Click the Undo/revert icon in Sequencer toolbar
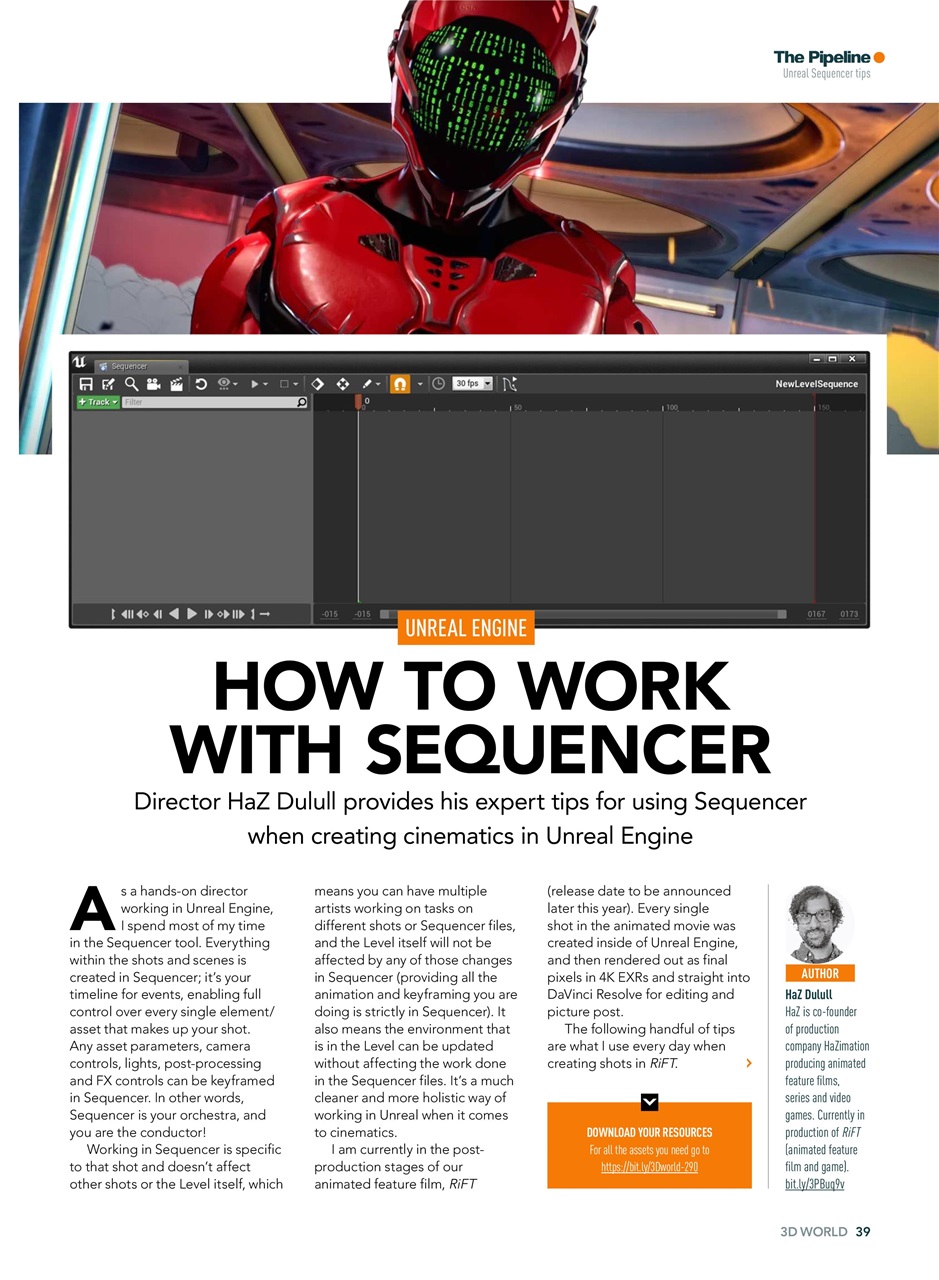 coord(201,383)
